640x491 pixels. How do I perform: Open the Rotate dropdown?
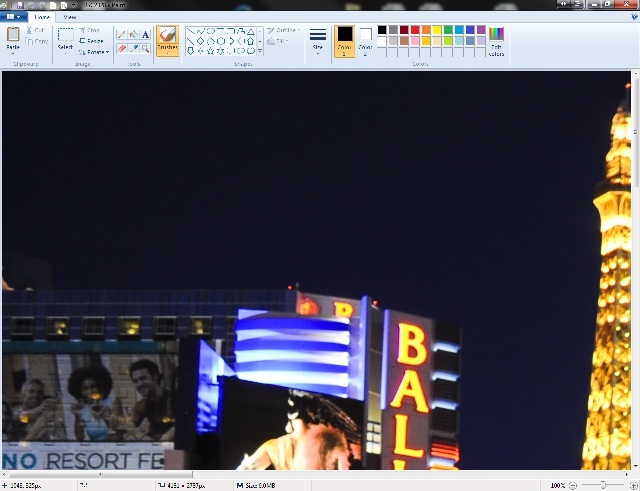[94, 52]
